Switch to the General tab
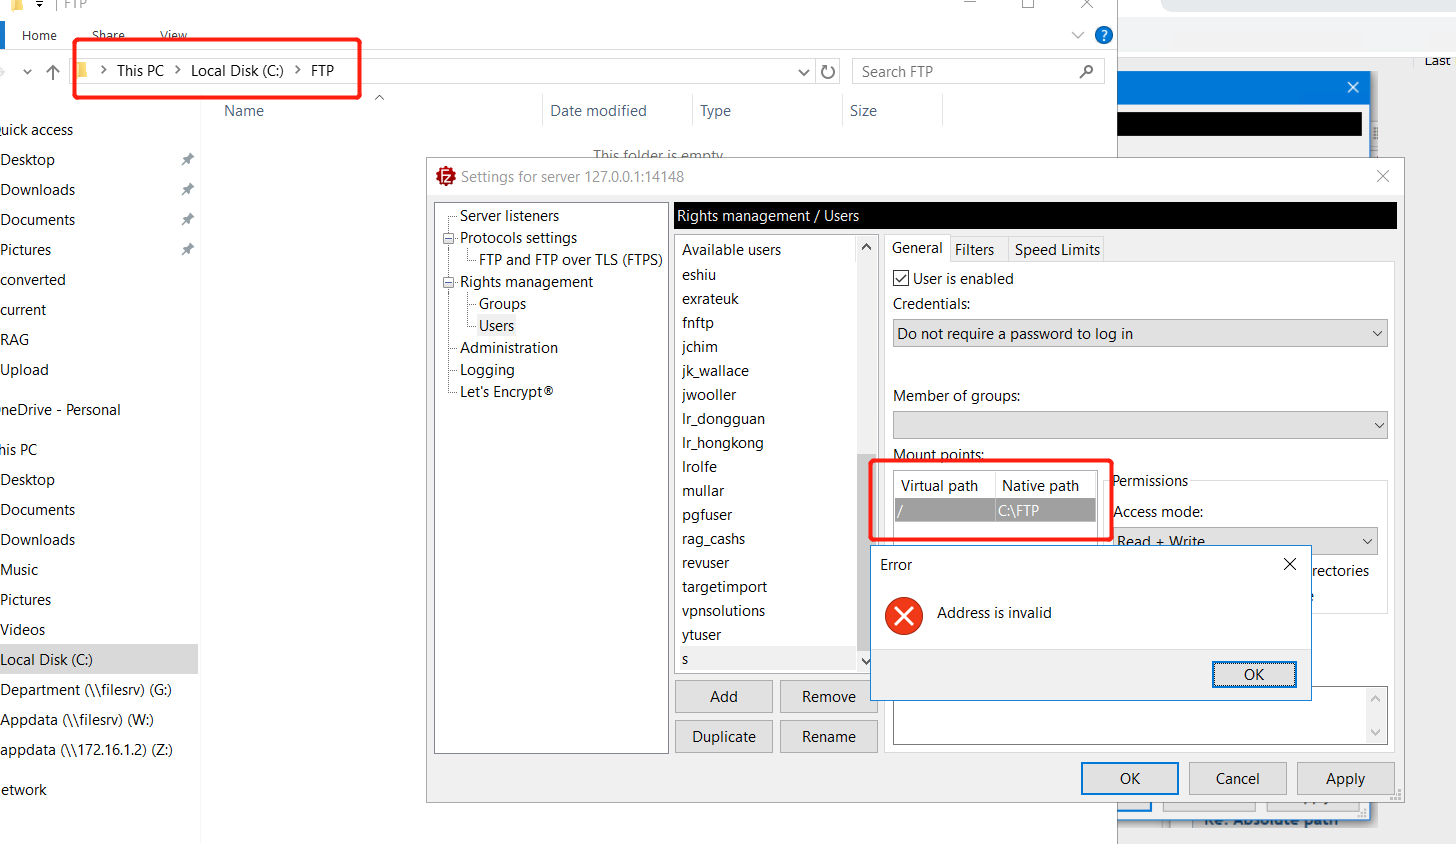Screen dimensions: 1456x844 pos(917,248)
